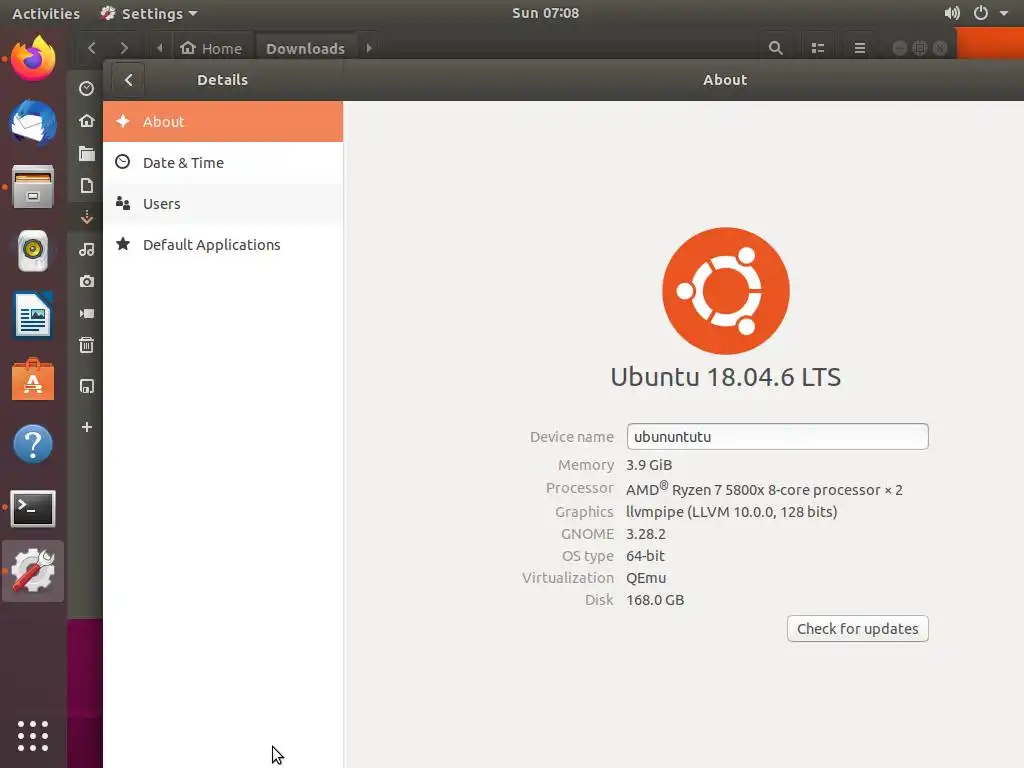1024x768 pixels.
Task: Select the QEmu virtualization value
Action: point(646,578)
